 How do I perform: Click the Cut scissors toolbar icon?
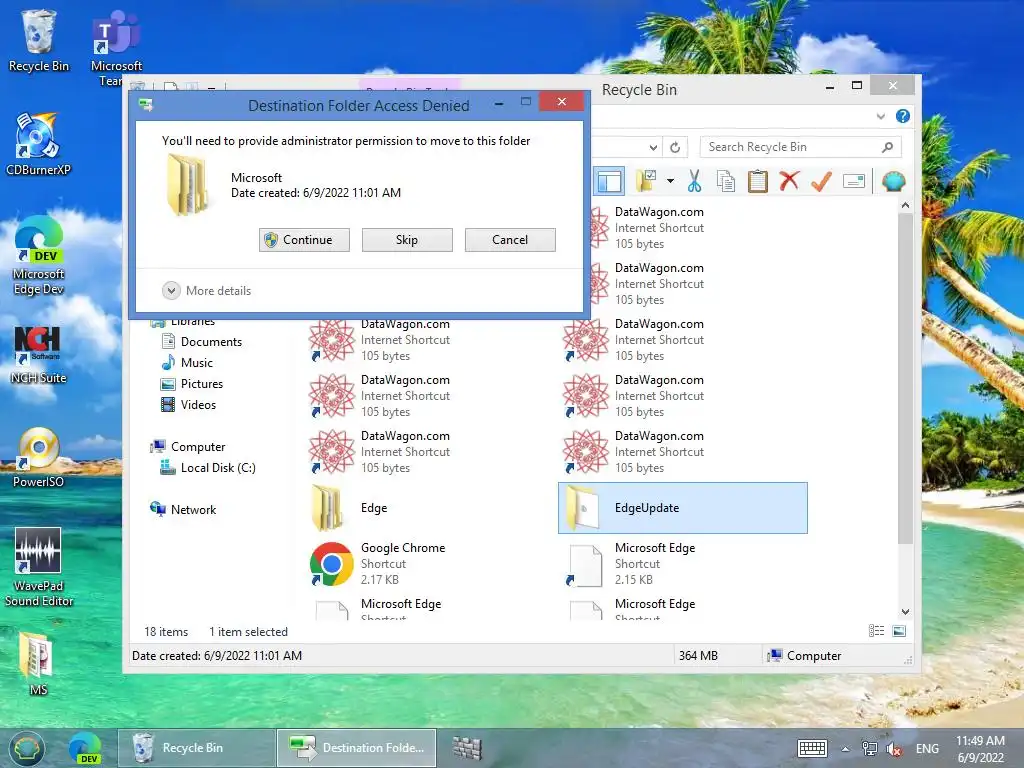[694, 181]
